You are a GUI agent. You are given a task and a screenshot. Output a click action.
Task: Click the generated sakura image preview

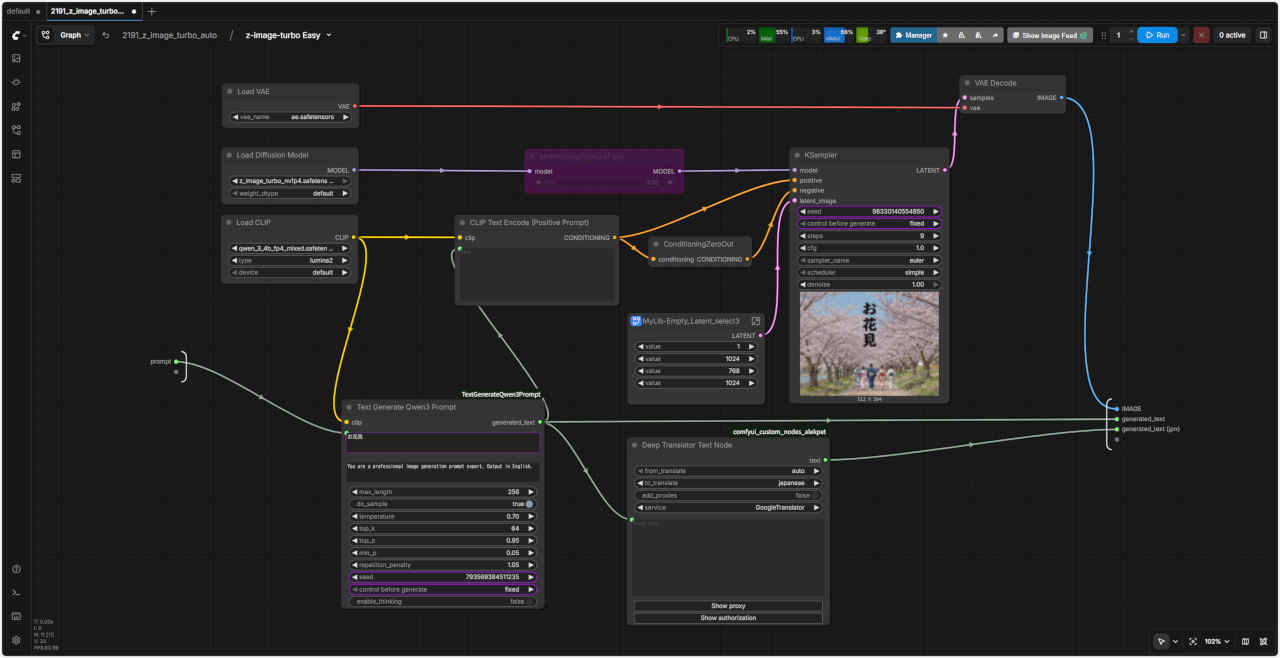tap(869, 343)
